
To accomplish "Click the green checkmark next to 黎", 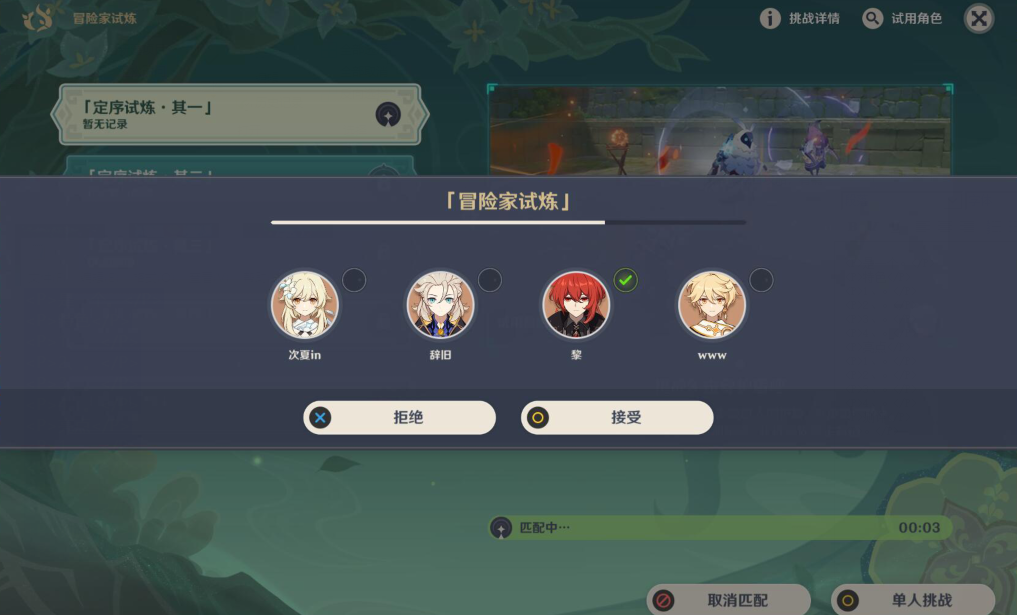I will 625,280.
